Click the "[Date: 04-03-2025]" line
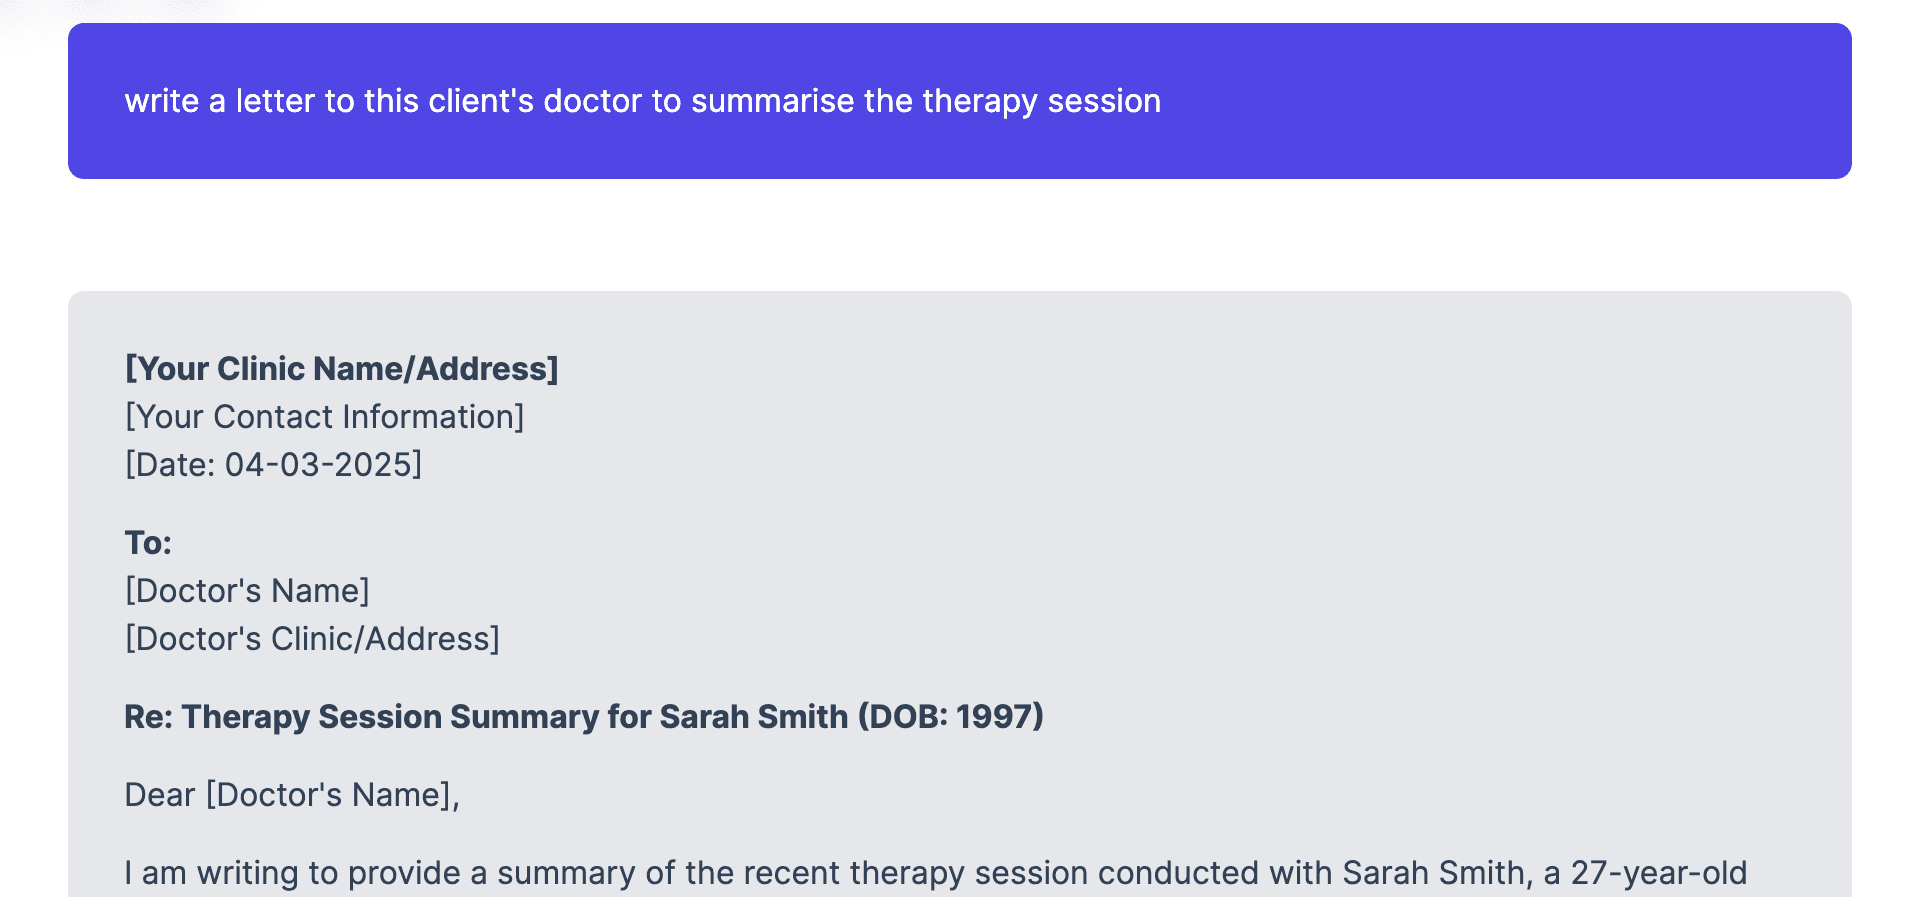This screenshot has height=902, width=1920. [x=273, y=465]
